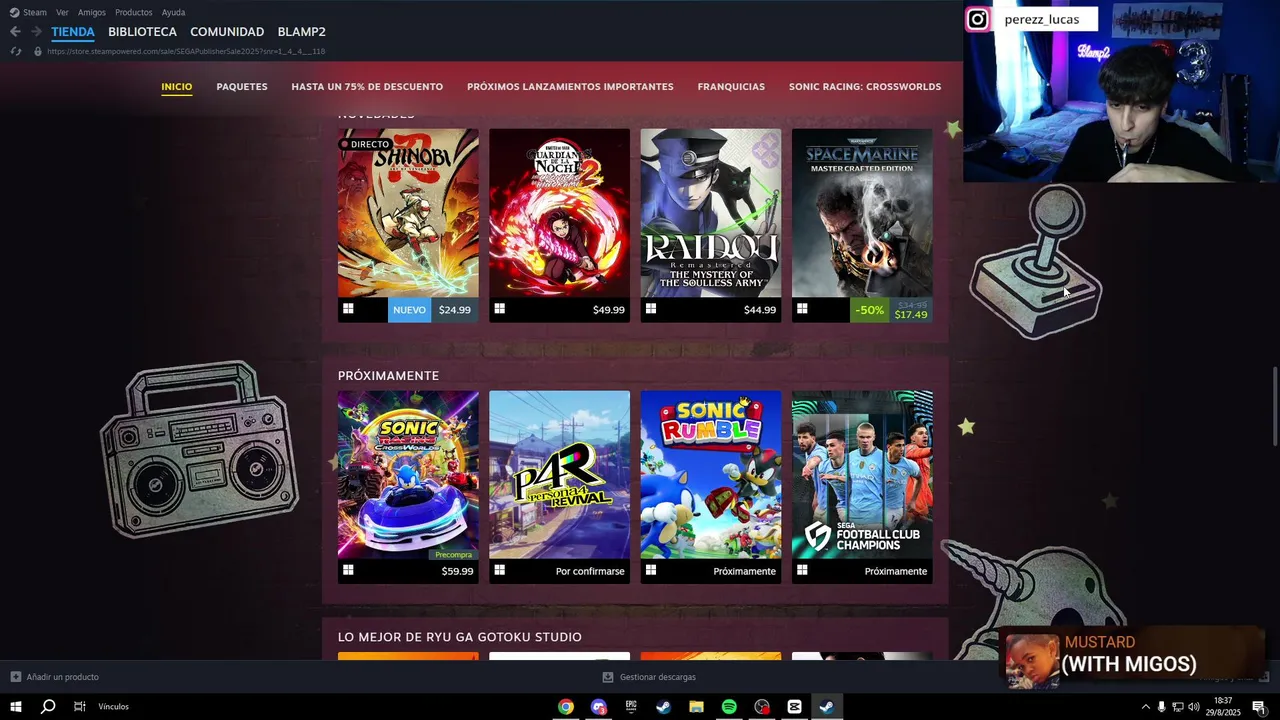1280x720 pixels.
Task: Click Por confirmarse under Persona 4 Revival
Action: click(x=590, y=571)
